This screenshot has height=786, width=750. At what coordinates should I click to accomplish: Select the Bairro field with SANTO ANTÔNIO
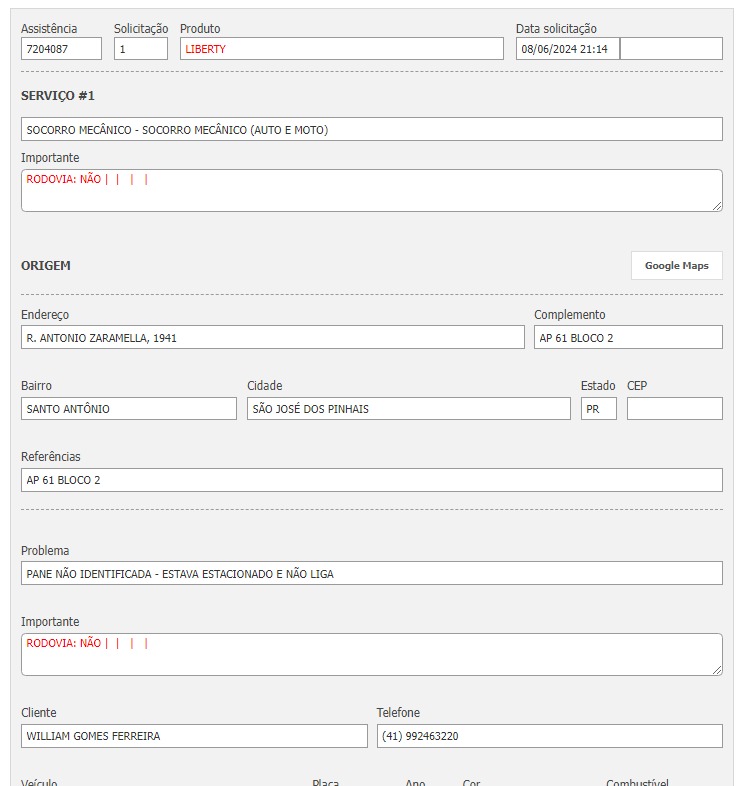tap(129, 409)
